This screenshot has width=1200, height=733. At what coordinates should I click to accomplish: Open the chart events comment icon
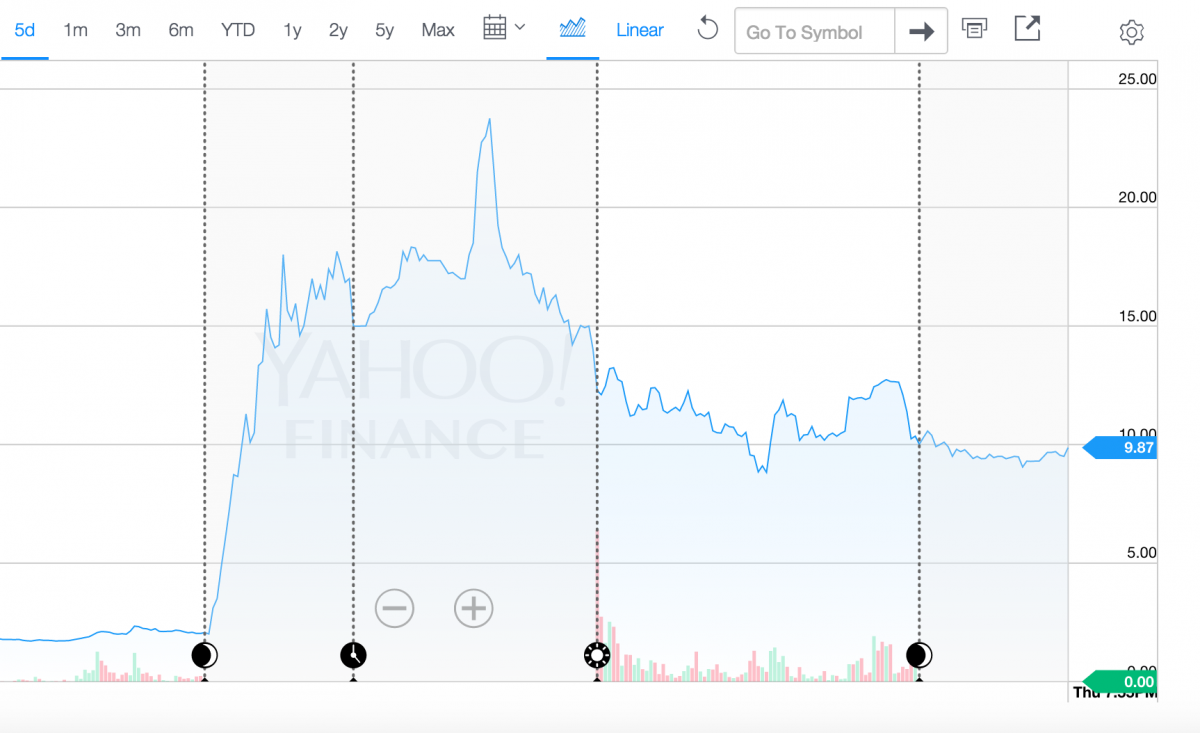[x=973, y=28]
